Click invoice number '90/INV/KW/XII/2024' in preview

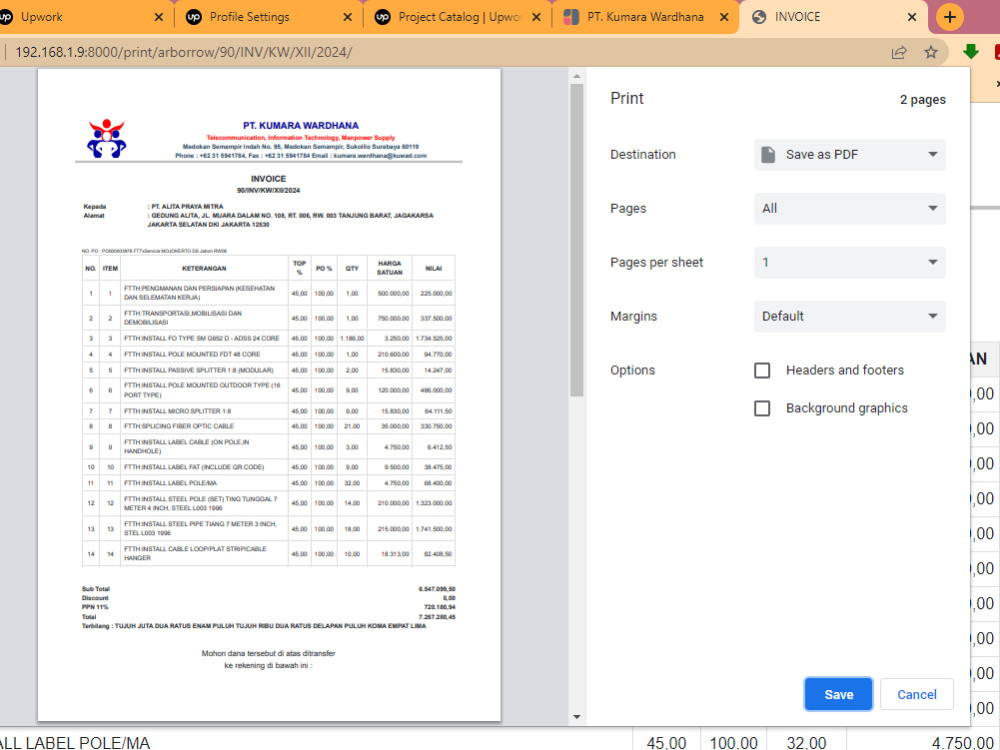(268, 190)
